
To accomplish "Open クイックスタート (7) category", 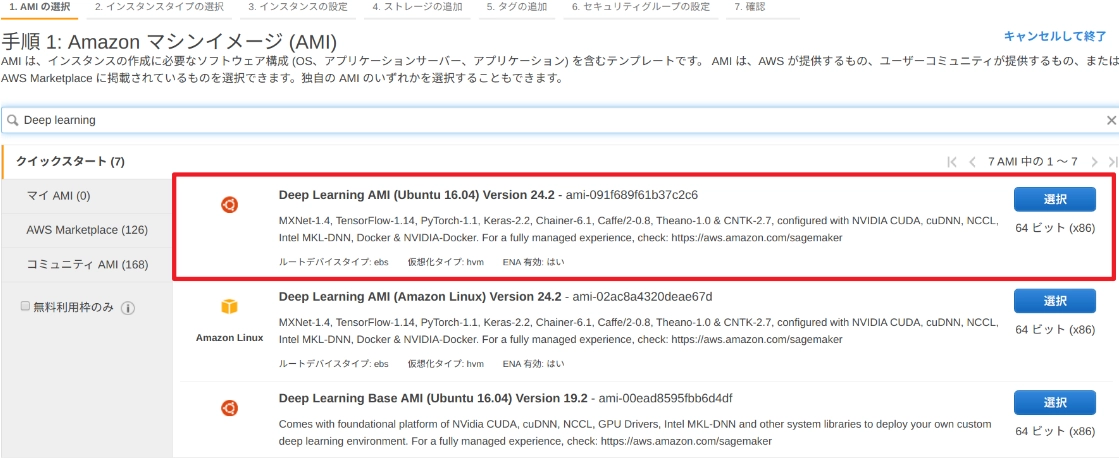I will click(88, 161).
